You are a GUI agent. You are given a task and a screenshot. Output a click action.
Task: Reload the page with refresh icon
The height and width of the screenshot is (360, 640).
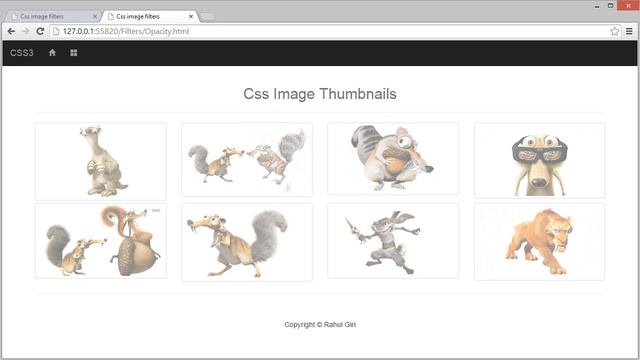pyautogui.click(x=40, y=31)
